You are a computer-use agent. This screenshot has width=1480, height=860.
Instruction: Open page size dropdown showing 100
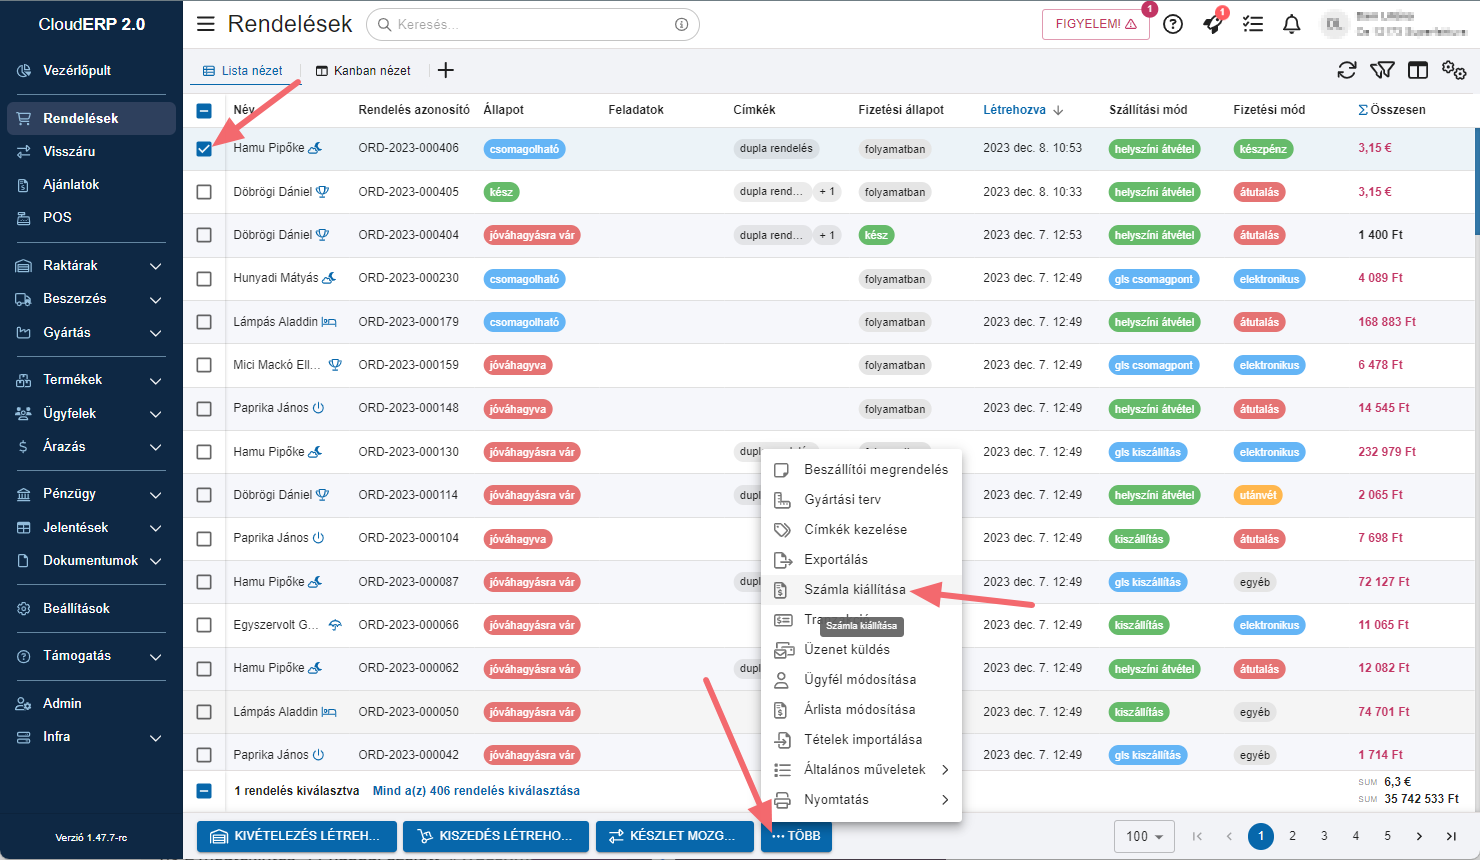point(1144,836)
